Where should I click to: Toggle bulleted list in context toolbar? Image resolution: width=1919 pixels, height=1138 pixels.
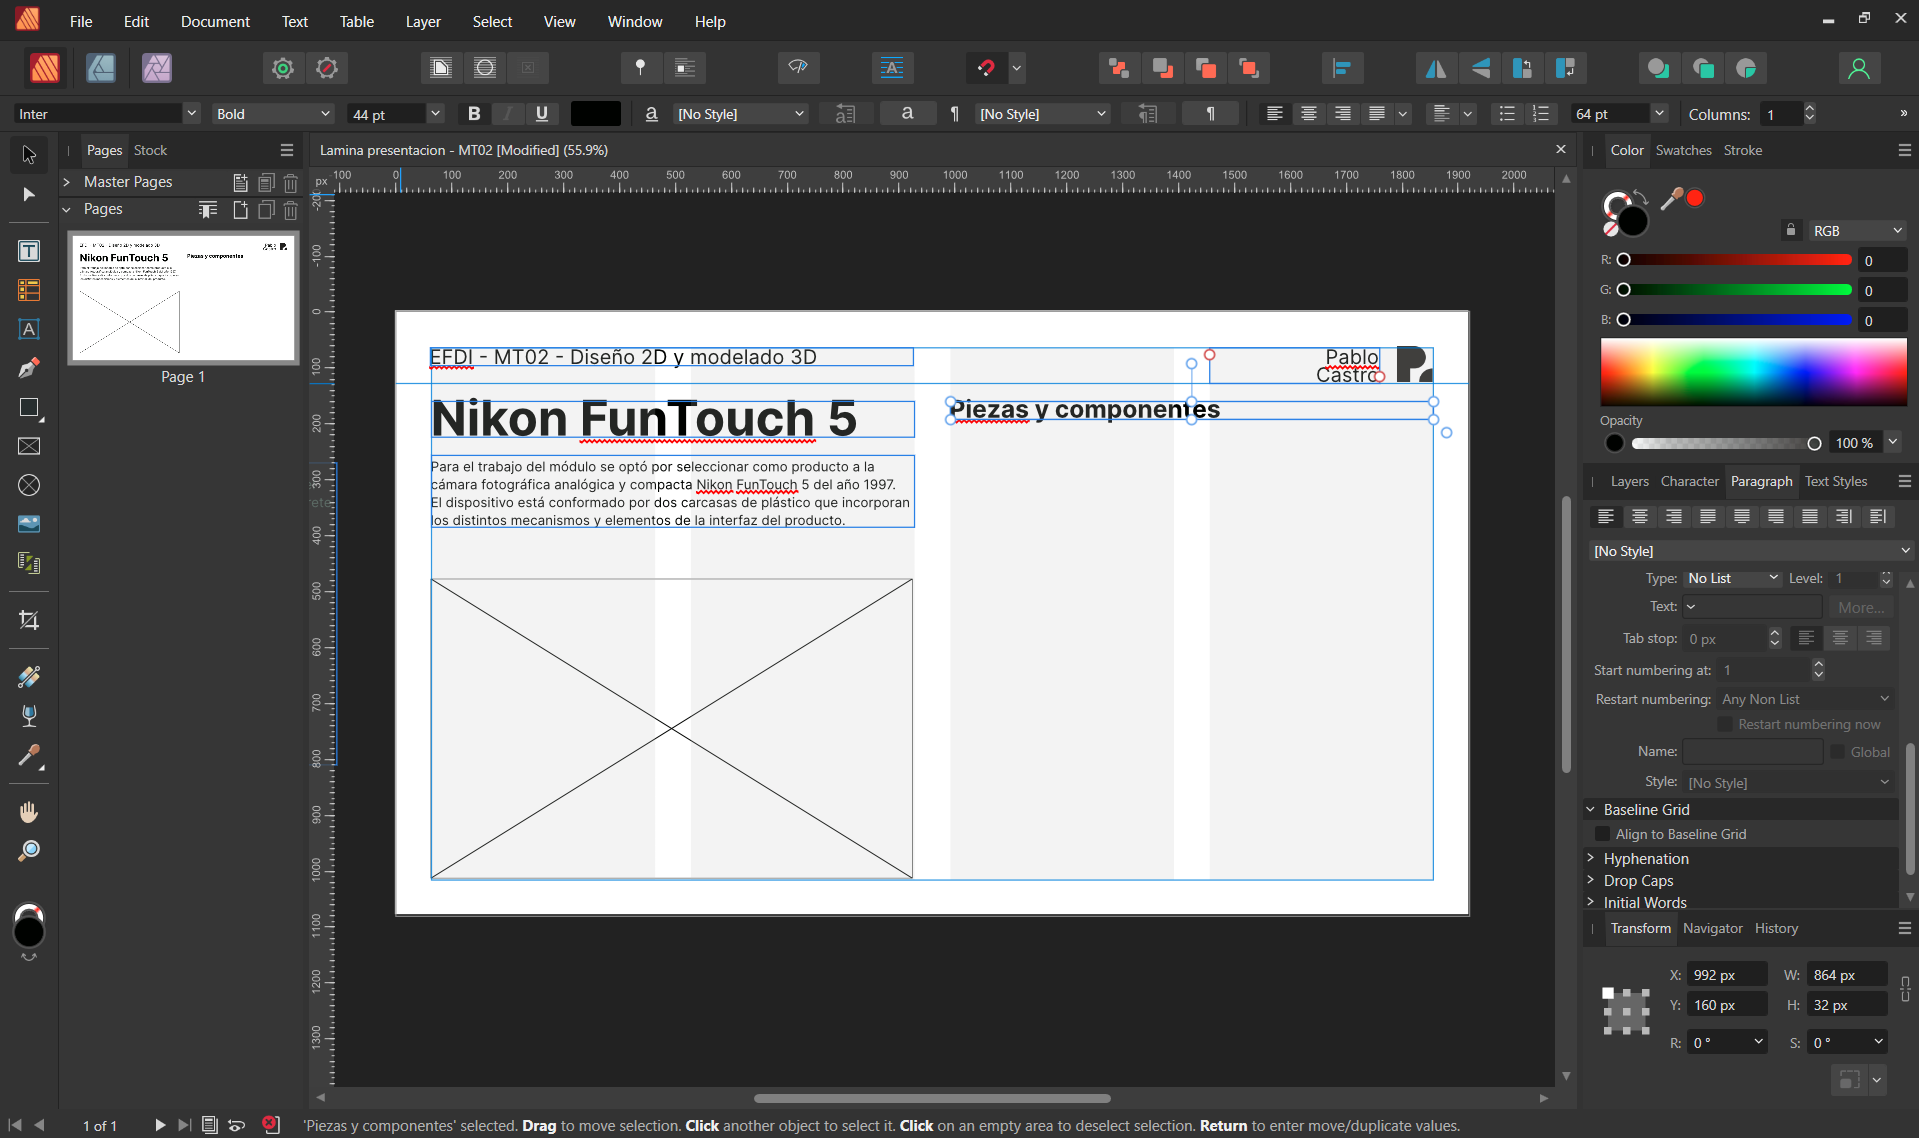[1507, 114]
